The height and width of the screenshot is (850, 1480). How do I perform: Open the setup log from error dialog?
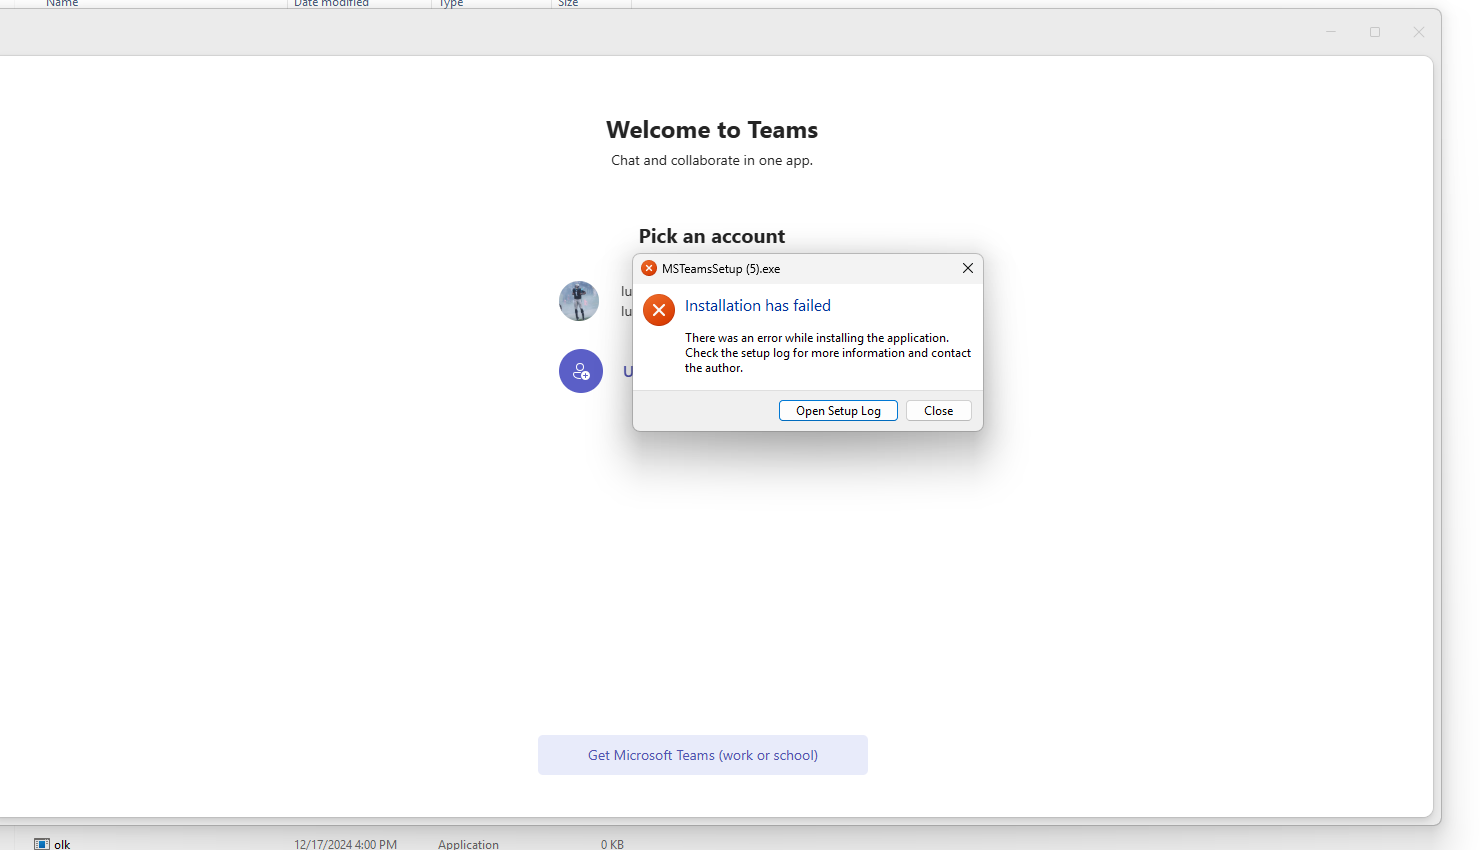pos(838,411)
